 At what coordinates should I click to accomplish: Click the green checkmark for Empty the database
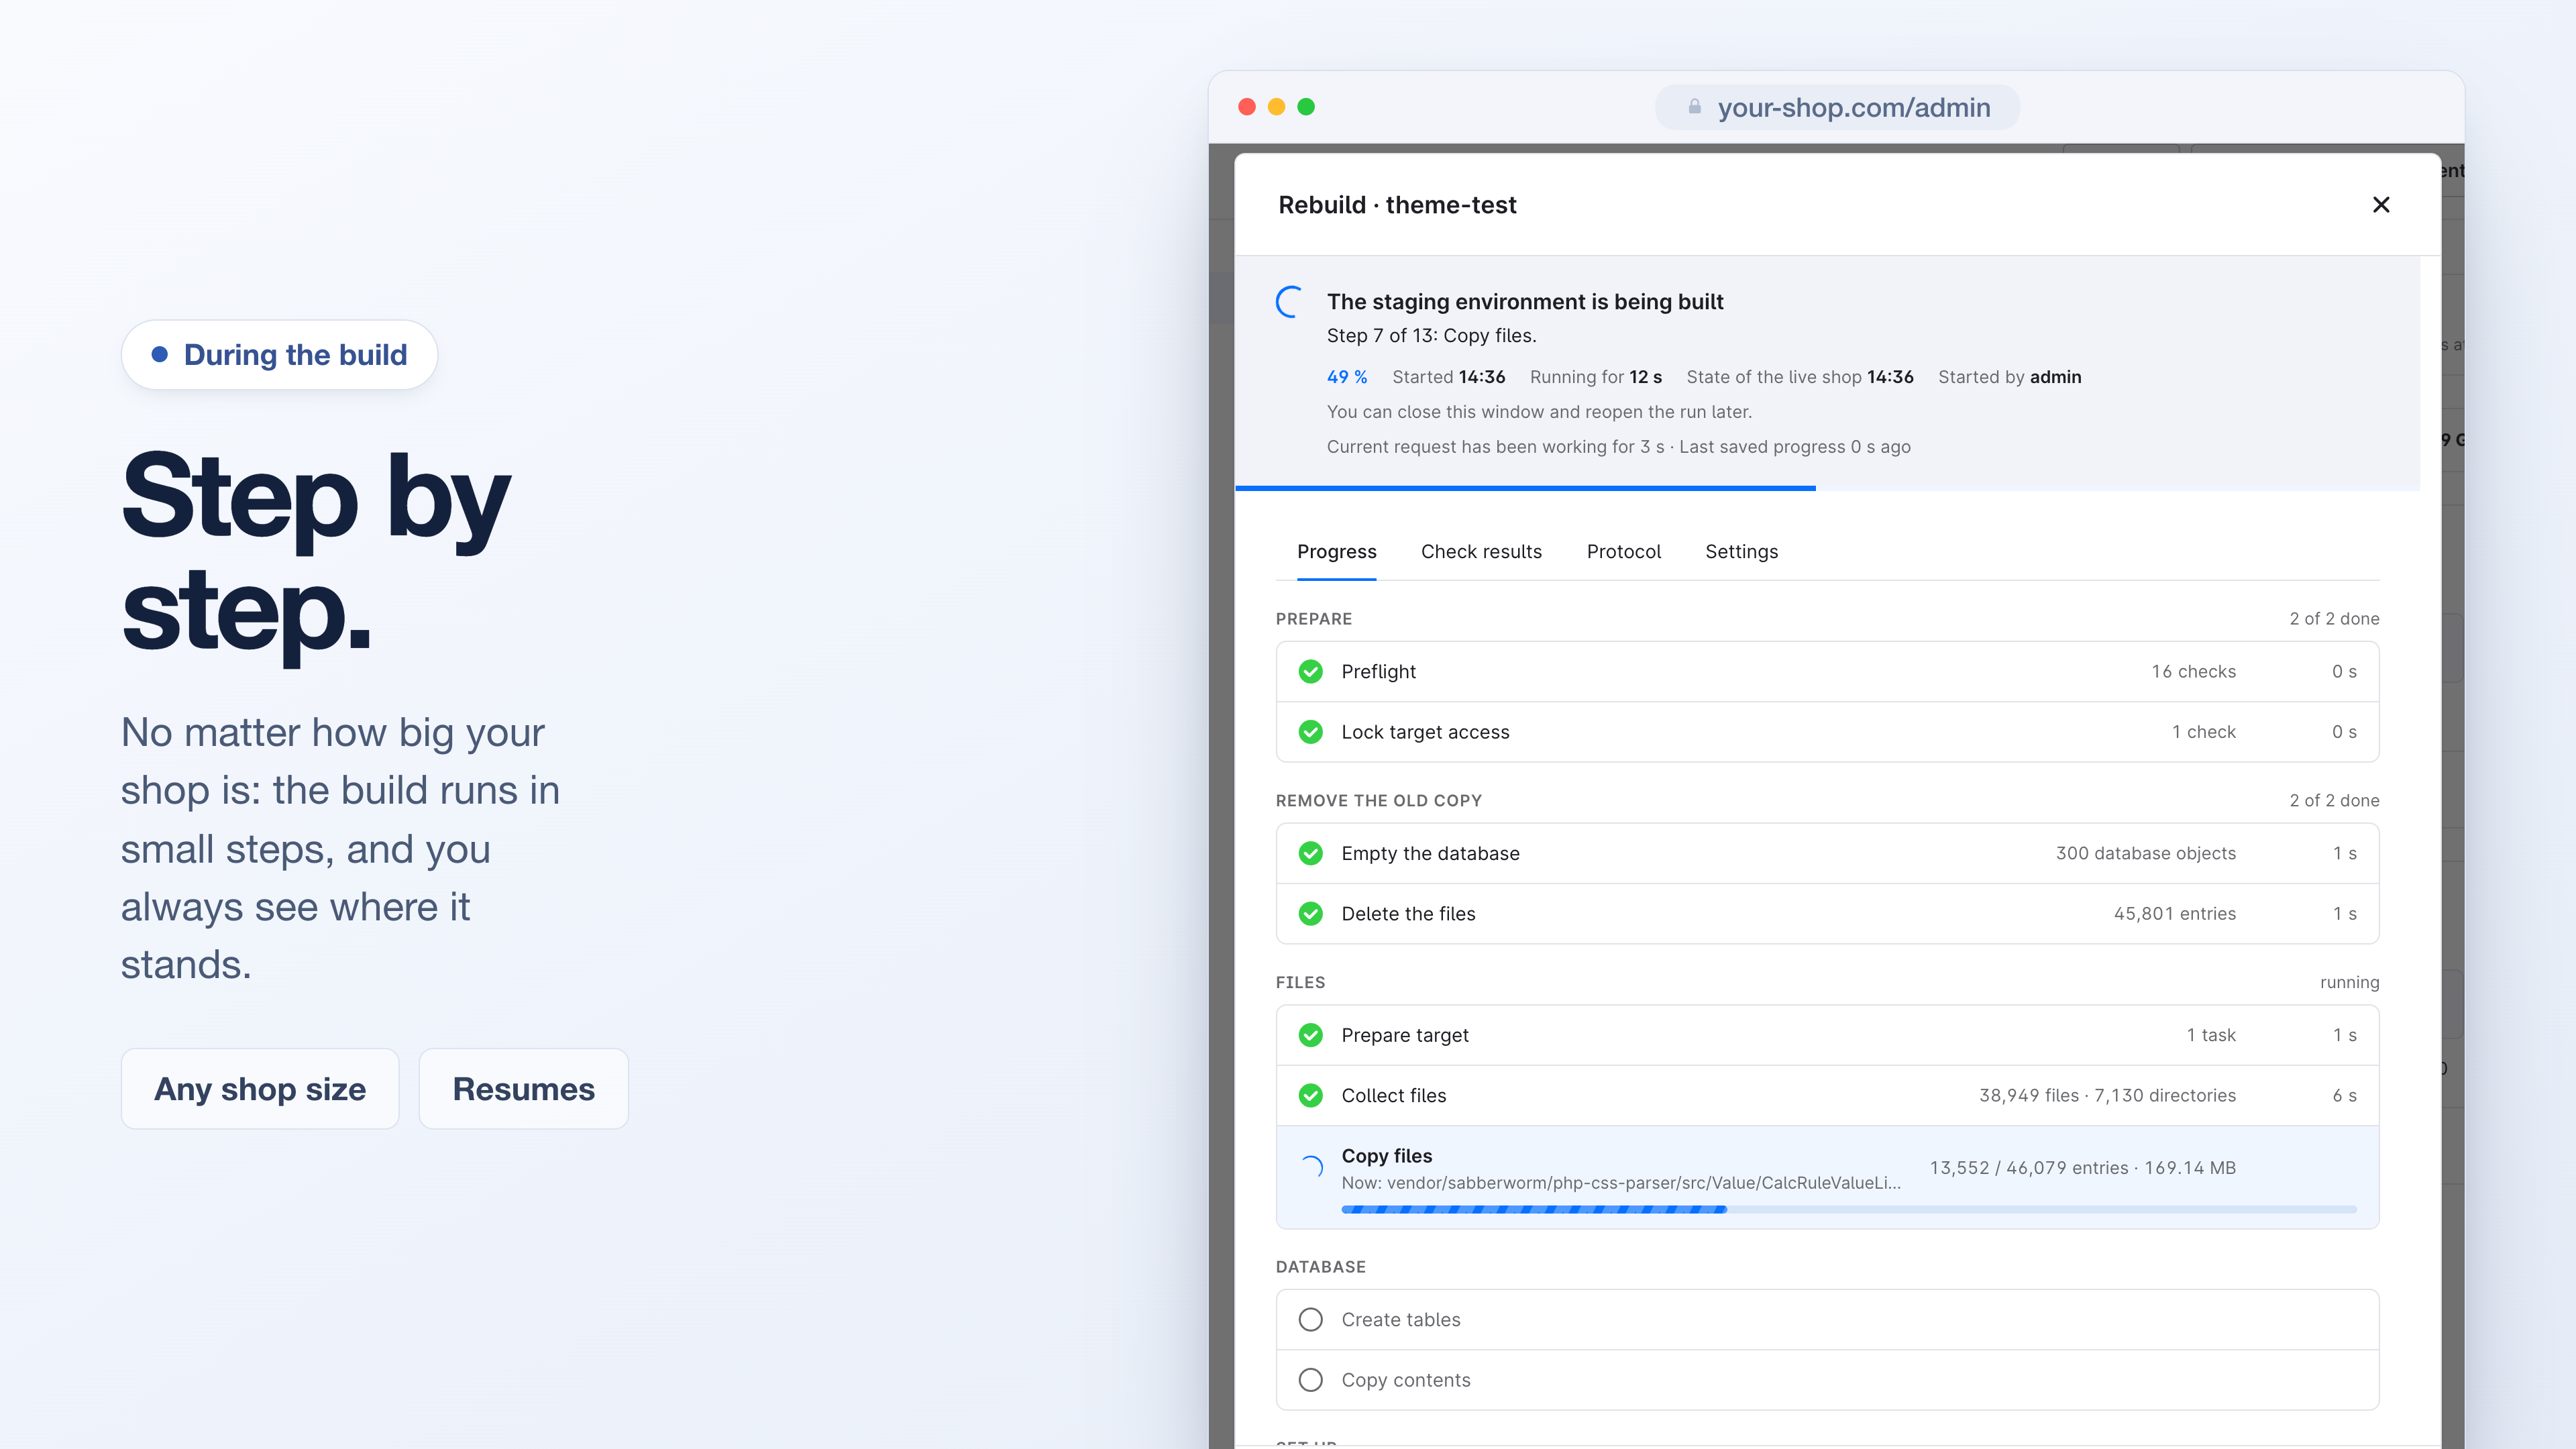pos(1310,853)
